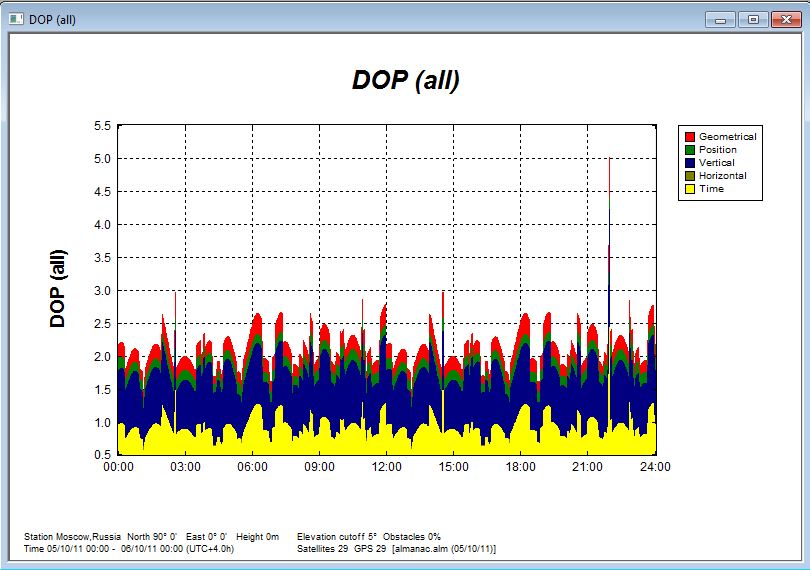Screen dimensions: 810x570
Task: Click the tall red spike near 22:00
Action: (609, 200)
